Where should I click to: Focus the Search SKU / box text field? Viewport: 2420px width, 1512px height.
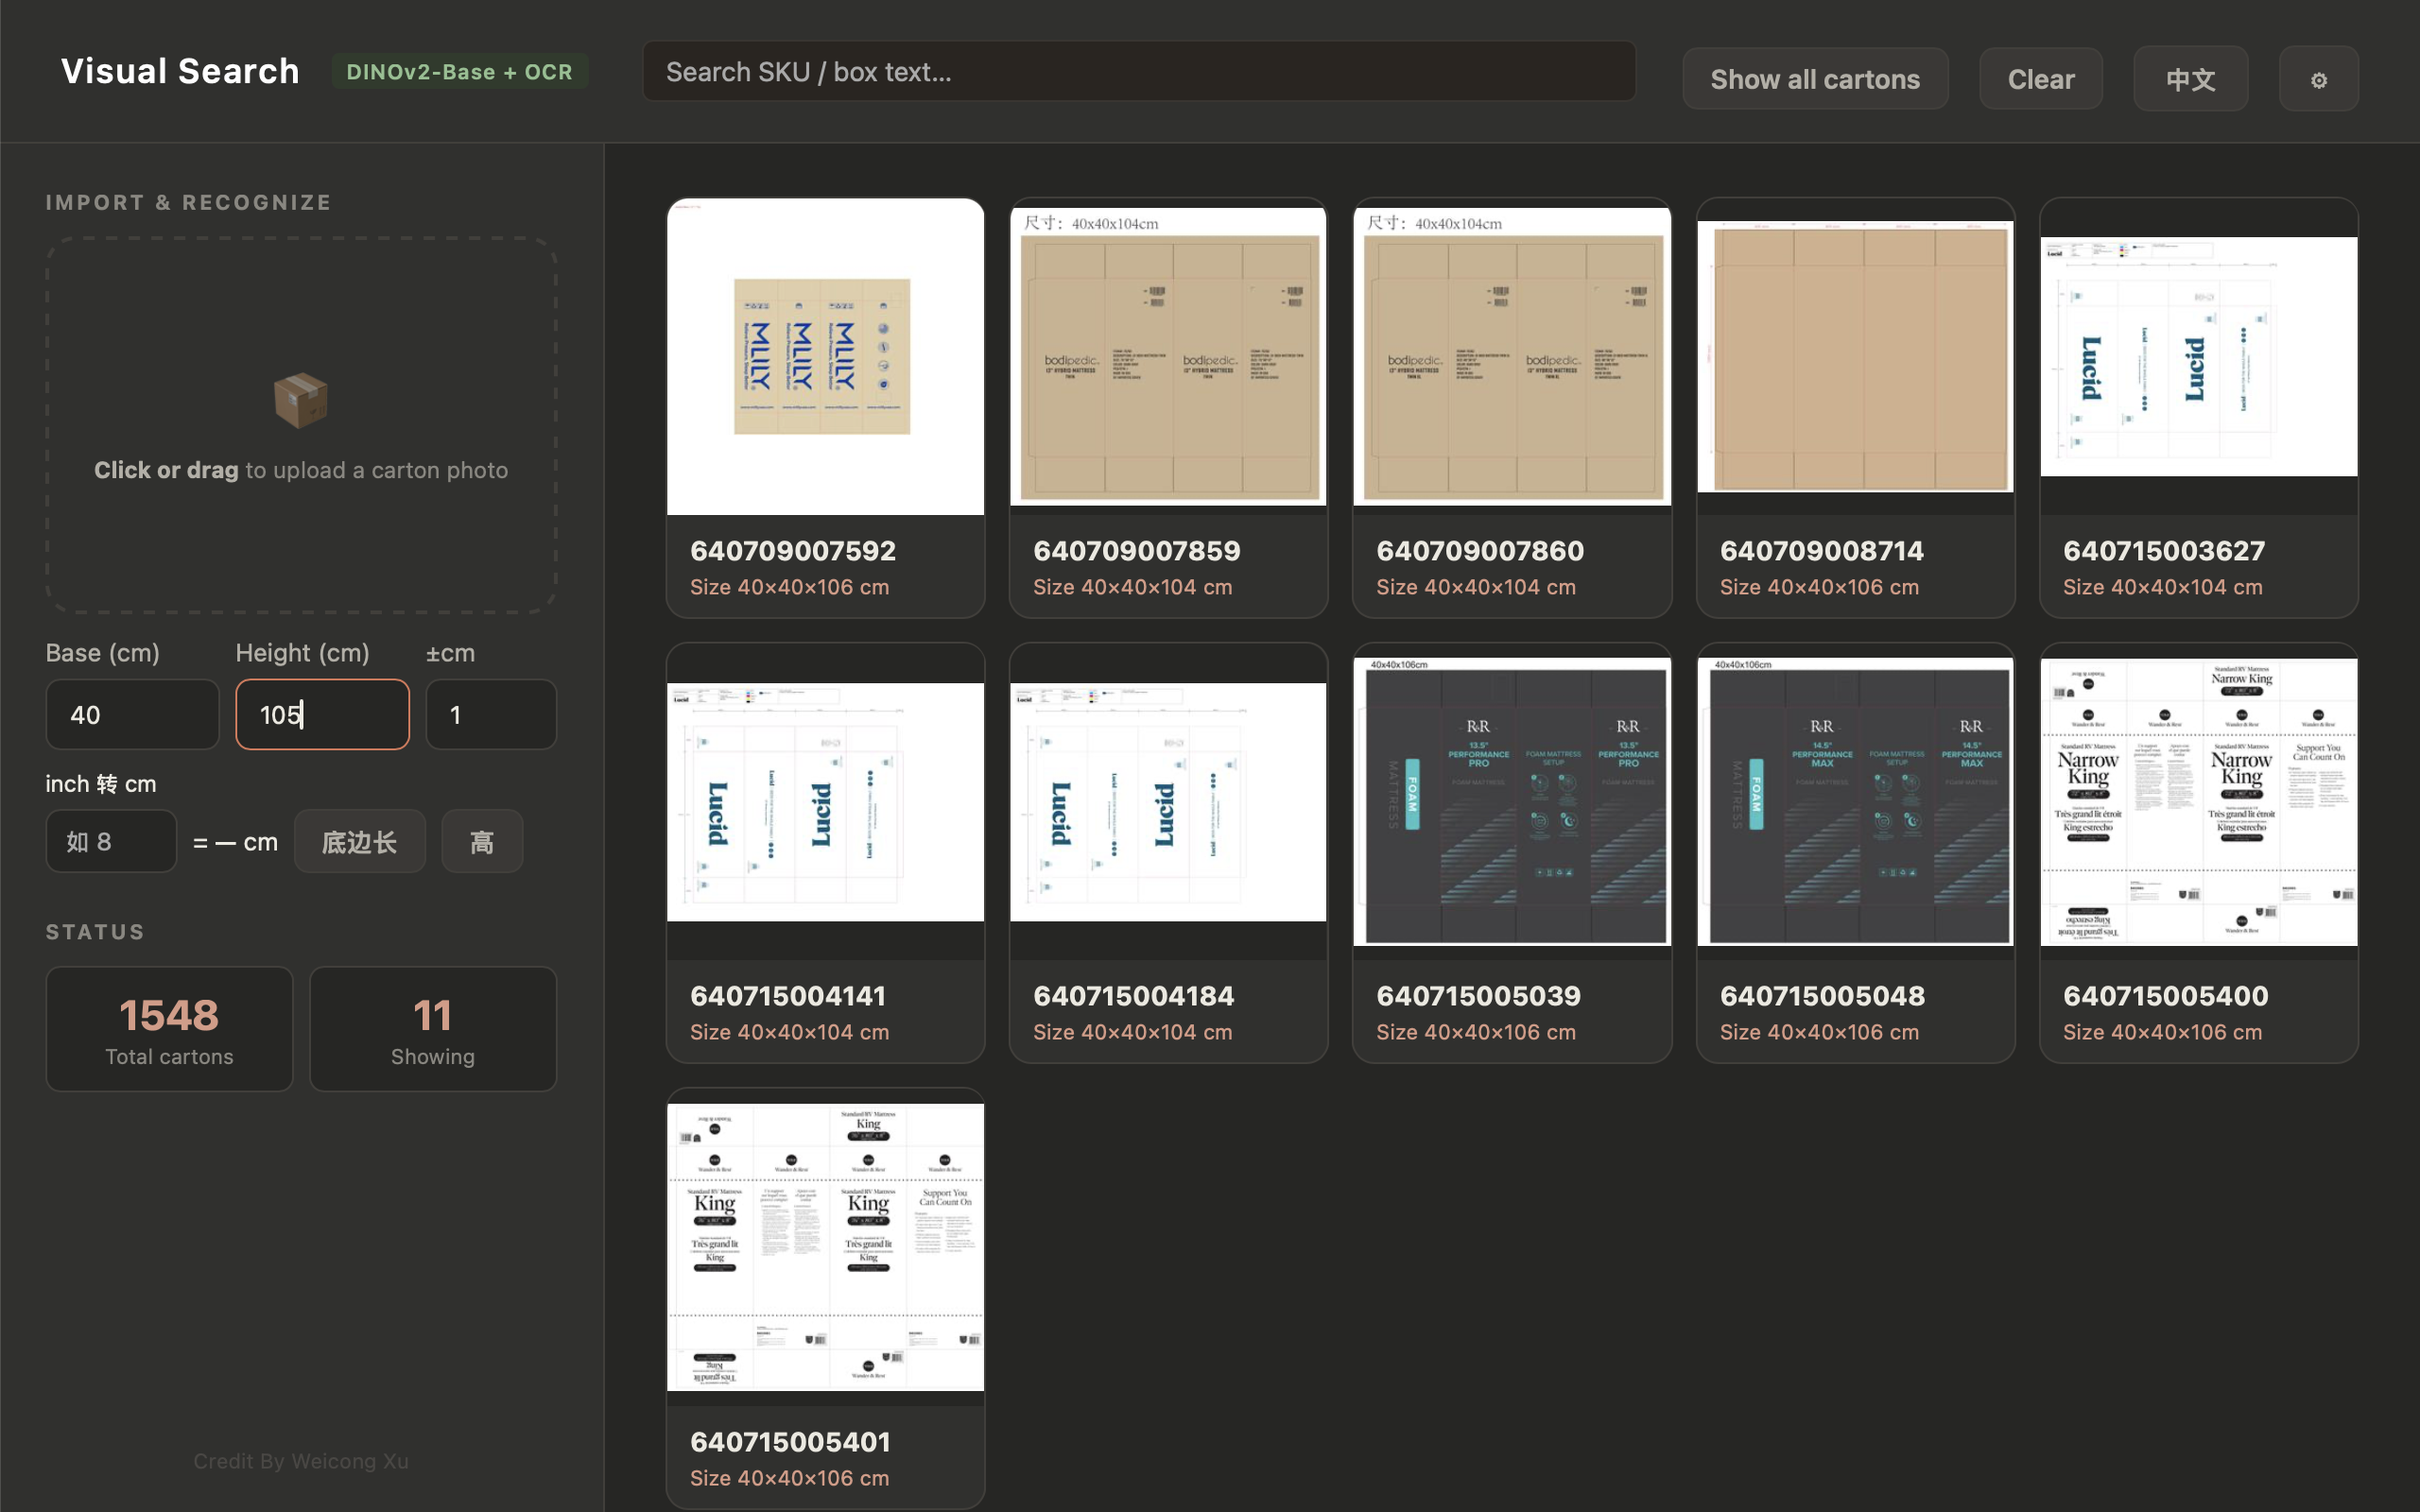pyautogui.click(x=1138, y=71)
